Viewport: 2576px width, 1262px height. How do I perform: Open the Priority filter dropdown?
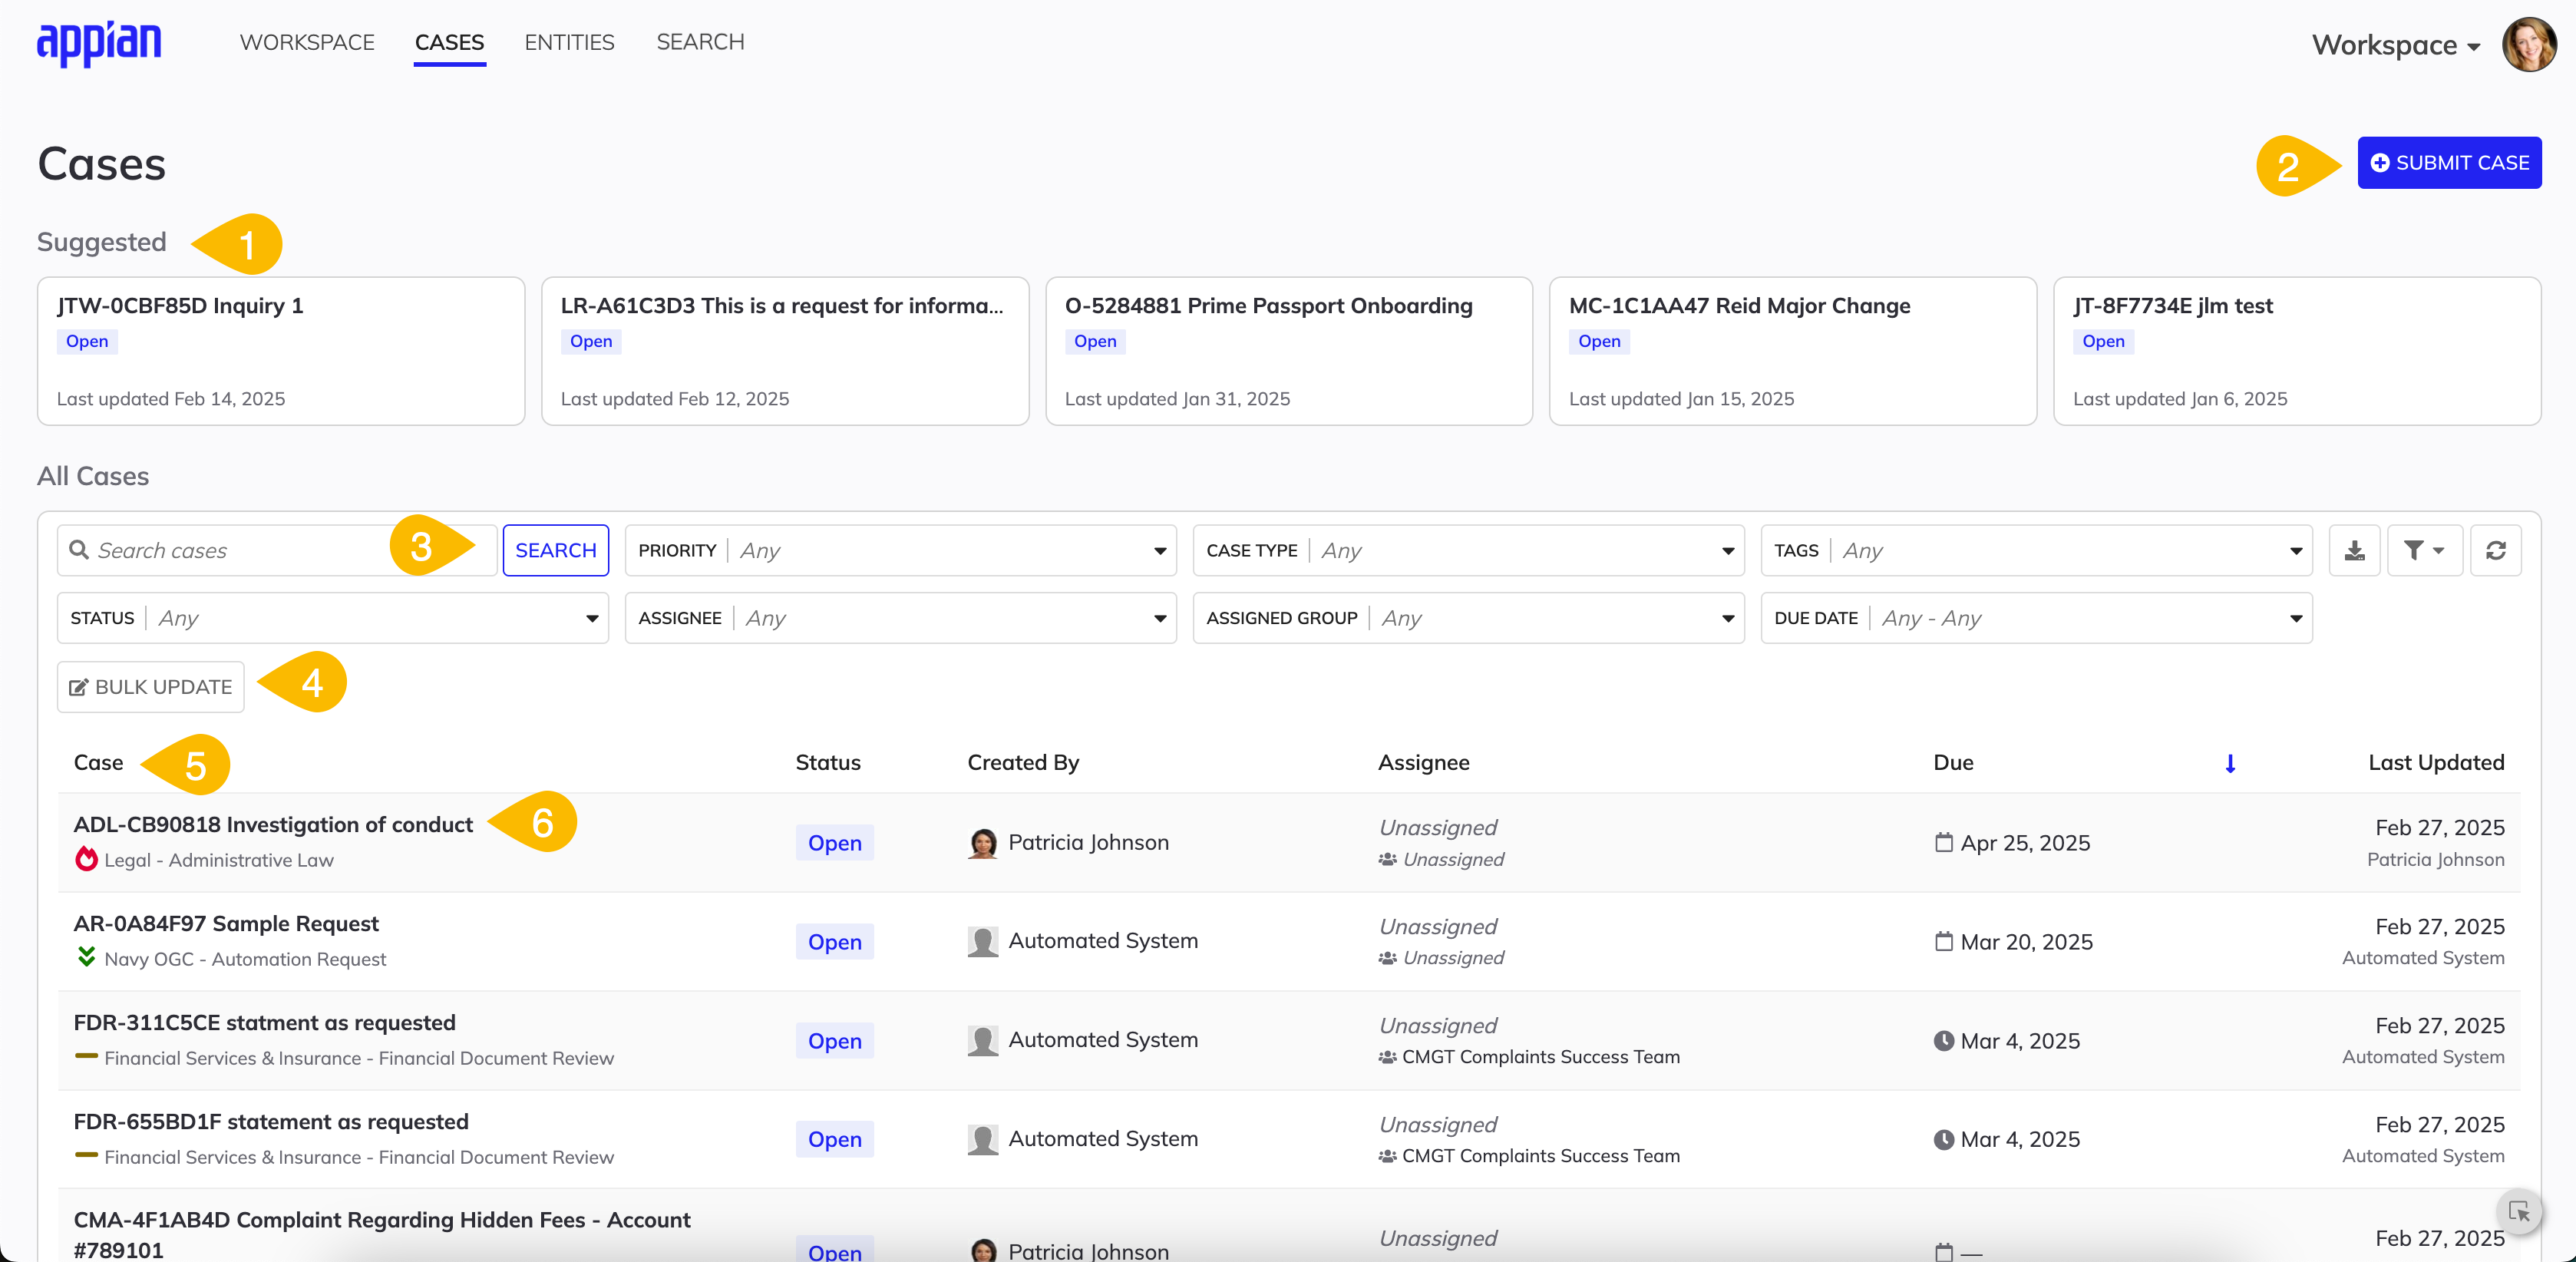point(900,550)
